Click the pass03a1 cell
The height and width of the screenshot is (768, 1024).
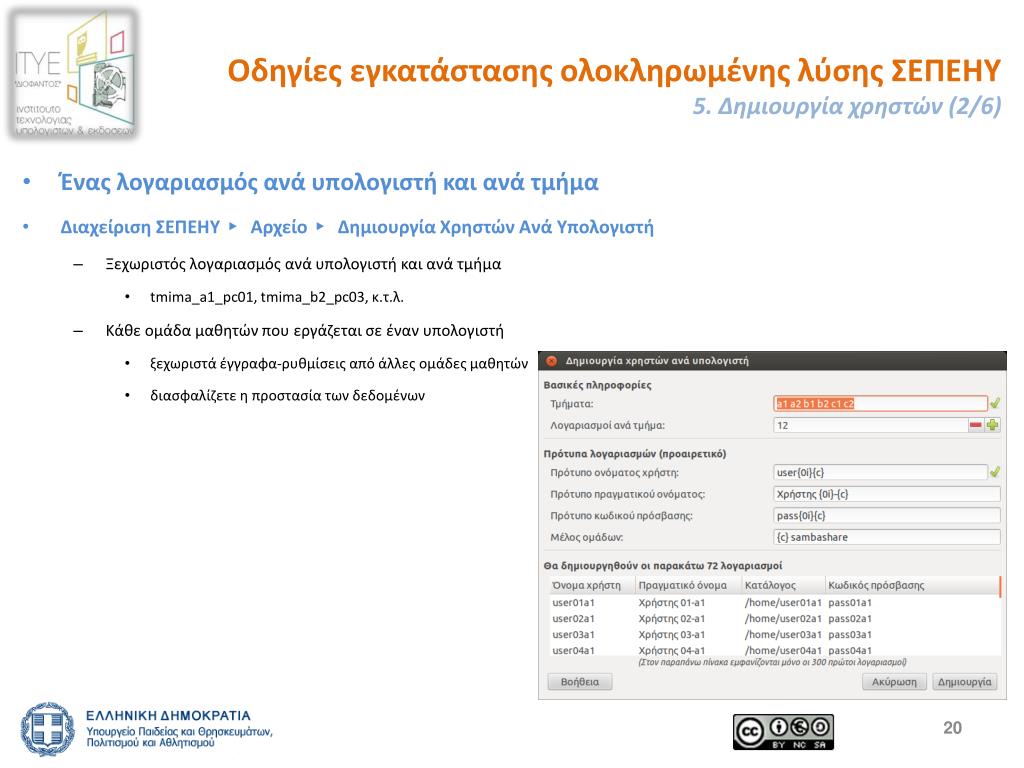(850, 635)
